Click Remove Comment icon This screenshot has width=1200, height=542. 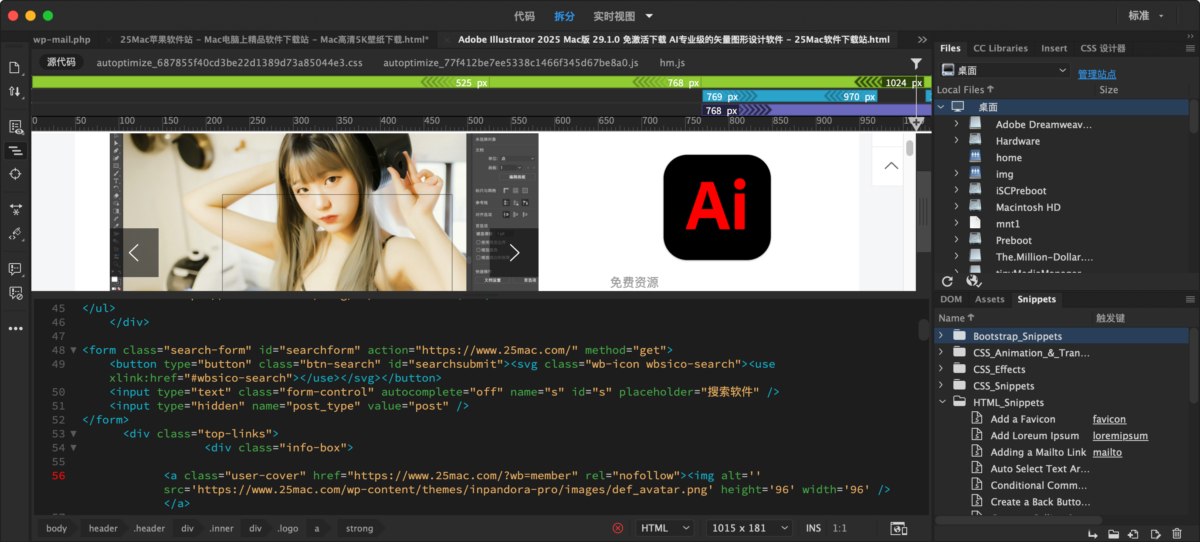(x=15, y=293)
